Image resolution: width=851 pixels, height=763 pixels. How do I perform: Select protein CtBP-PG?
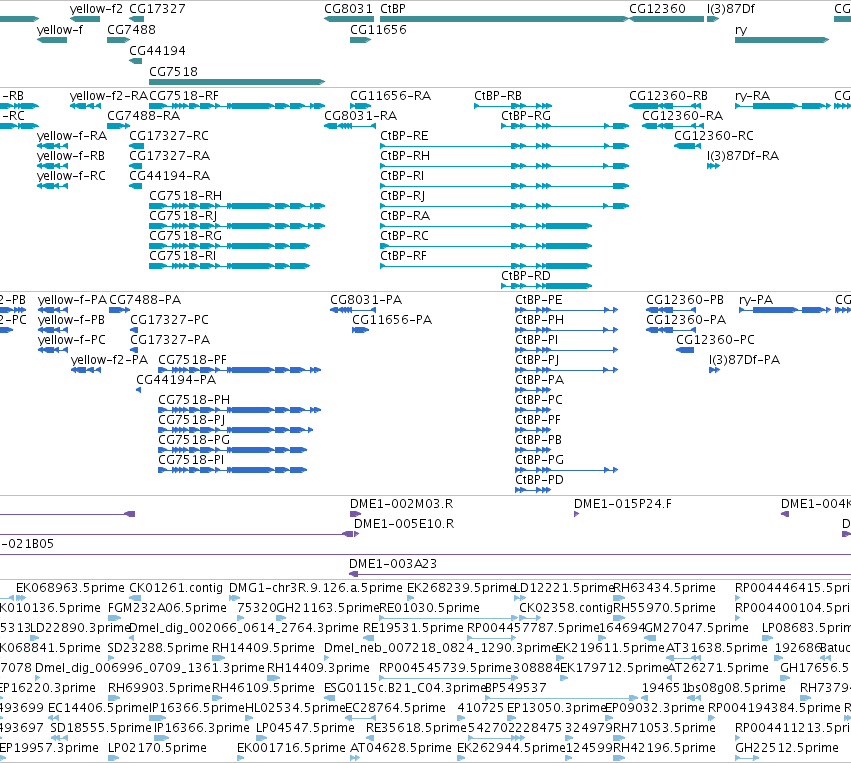tap(567, 470)
